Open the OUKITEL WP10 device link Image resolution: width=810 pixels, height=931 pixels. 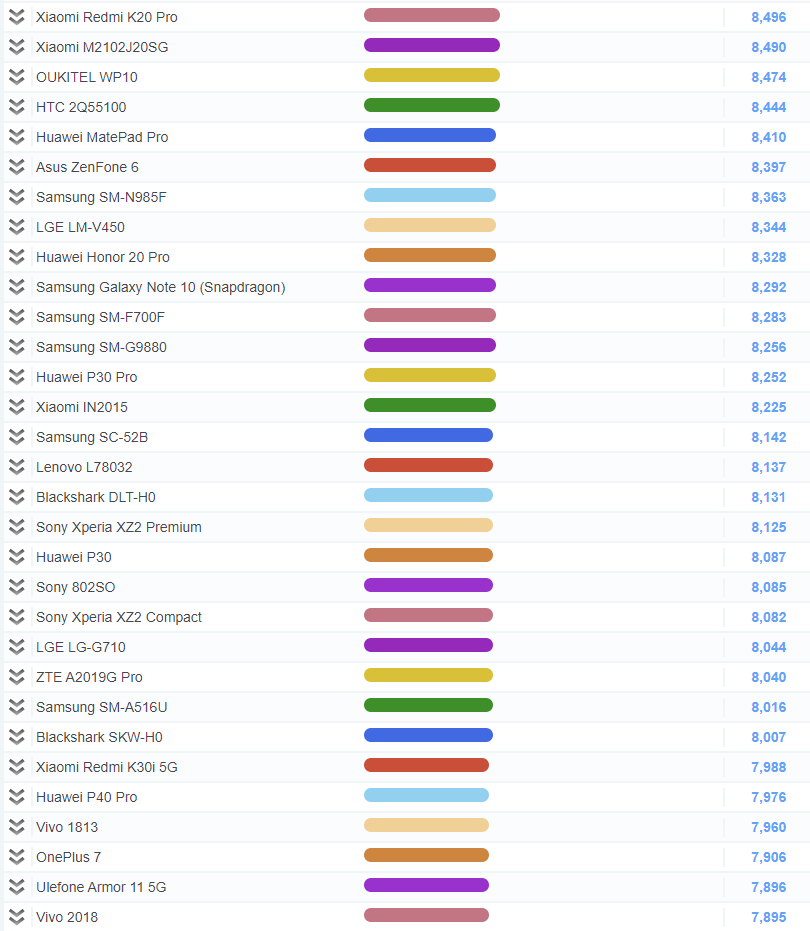pyautogui.click(x=87, y=77)
